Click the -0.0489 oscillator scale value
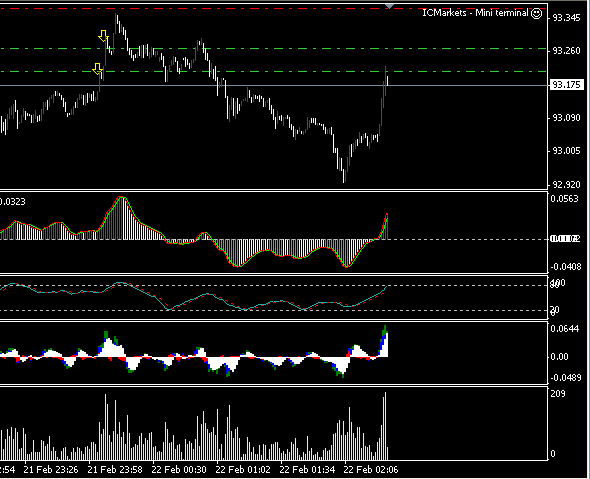The image size is (590, 479). pos(566,377)
